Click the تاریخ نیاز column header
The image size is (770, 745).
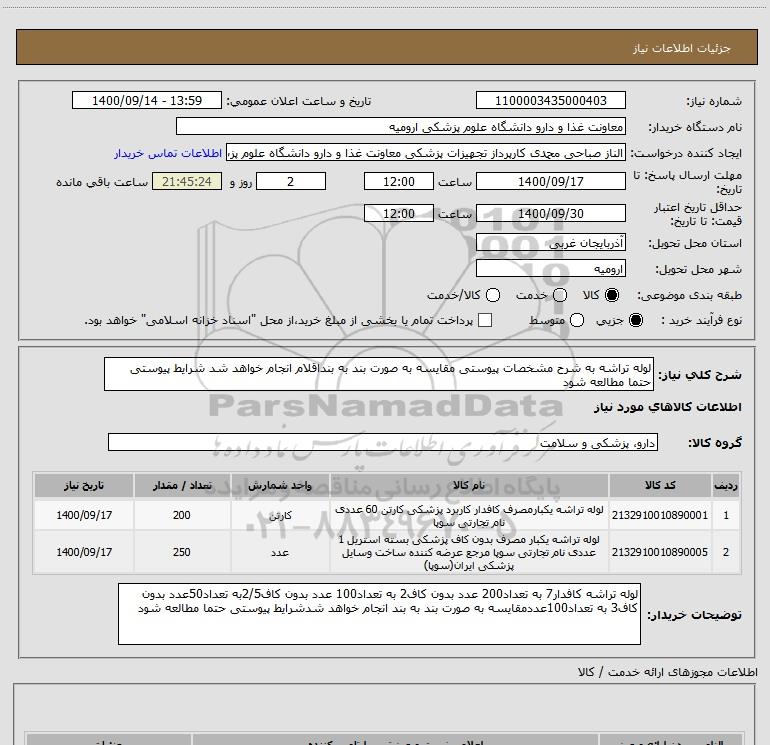click(x=83, y=485)
